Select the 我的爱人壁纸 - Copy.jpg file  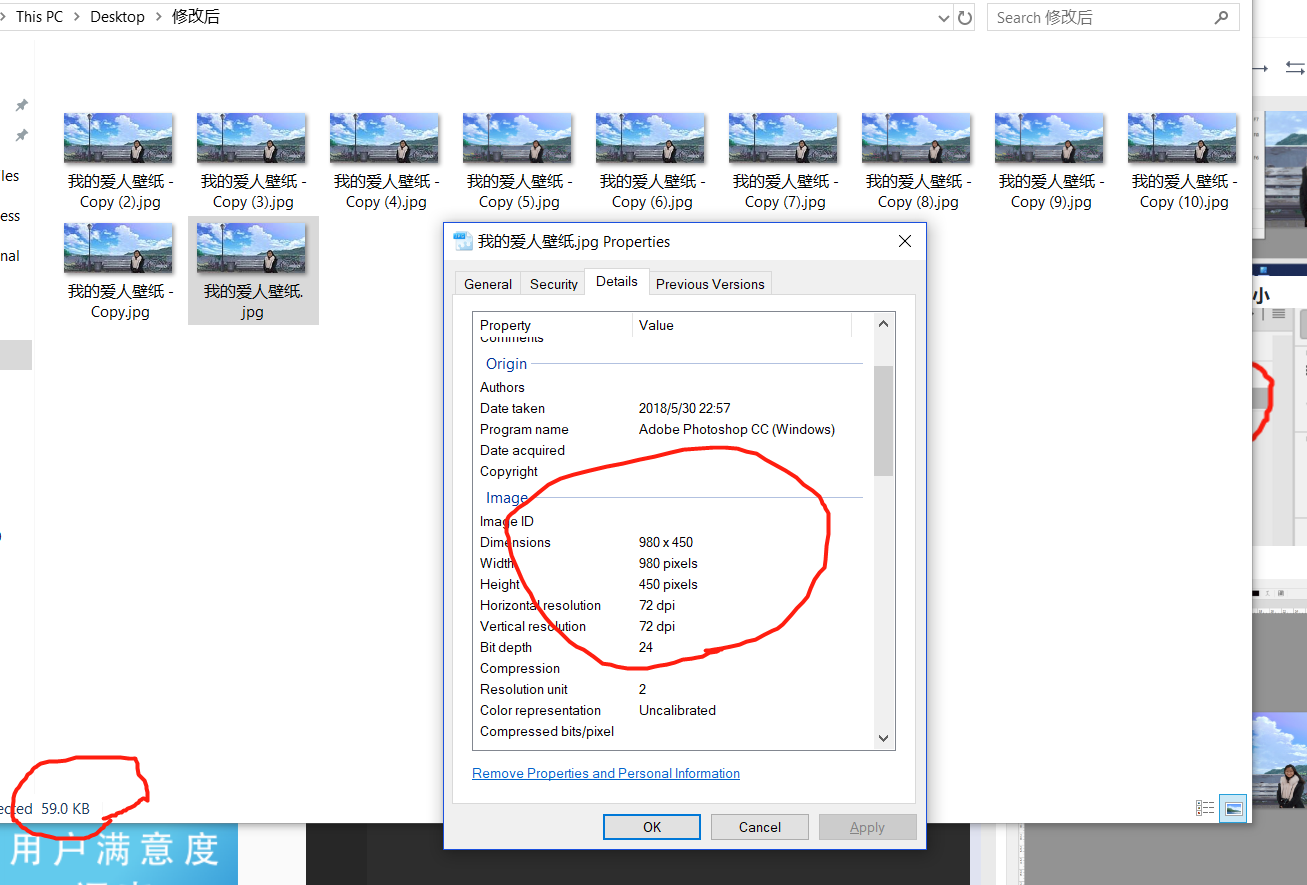pos(119,270)
